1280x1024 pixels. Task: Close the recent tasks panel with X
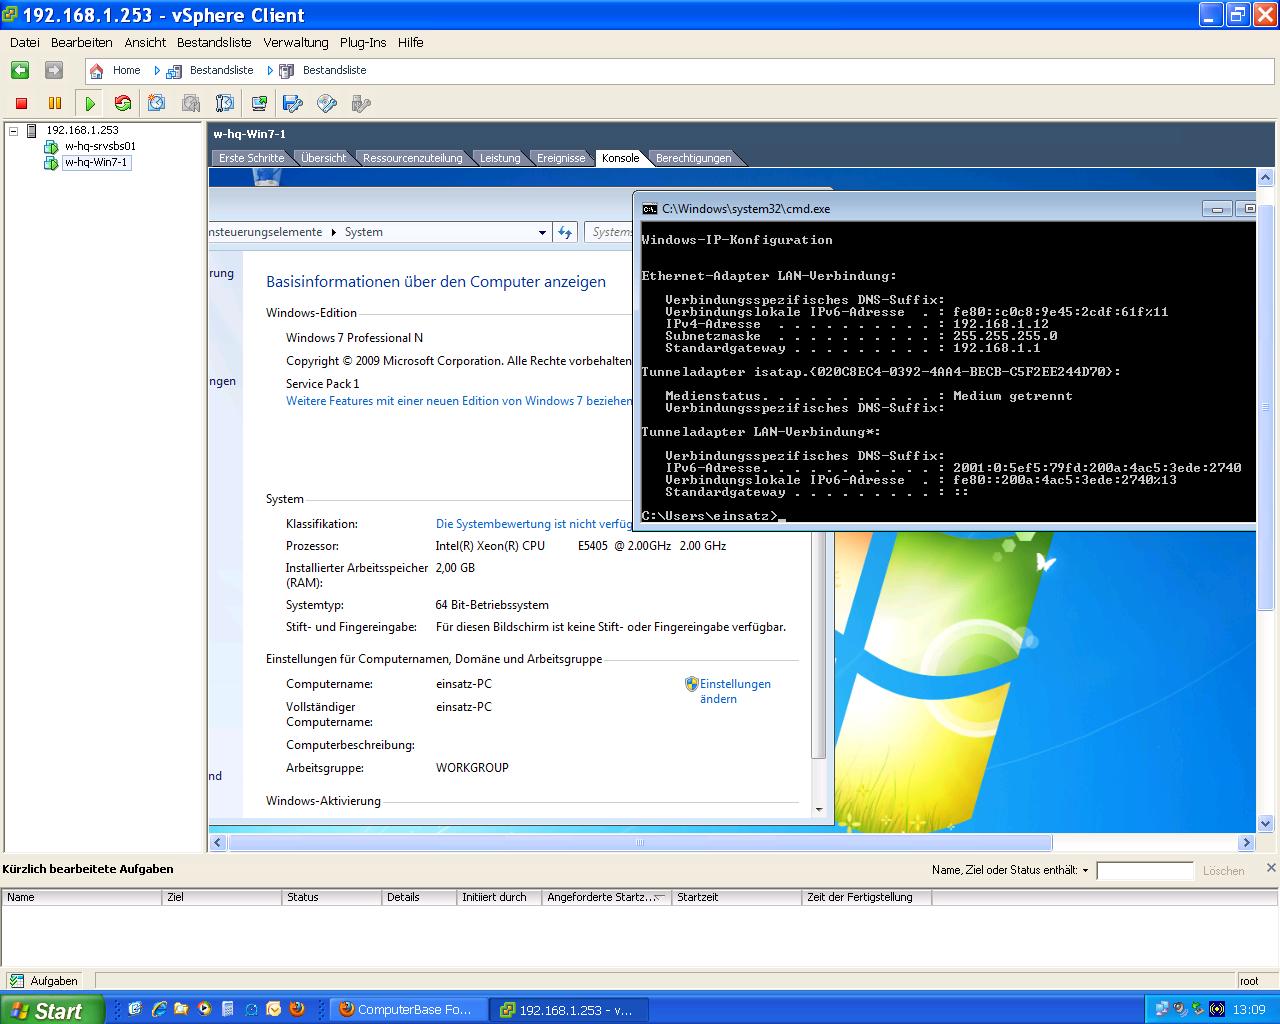1271,868
